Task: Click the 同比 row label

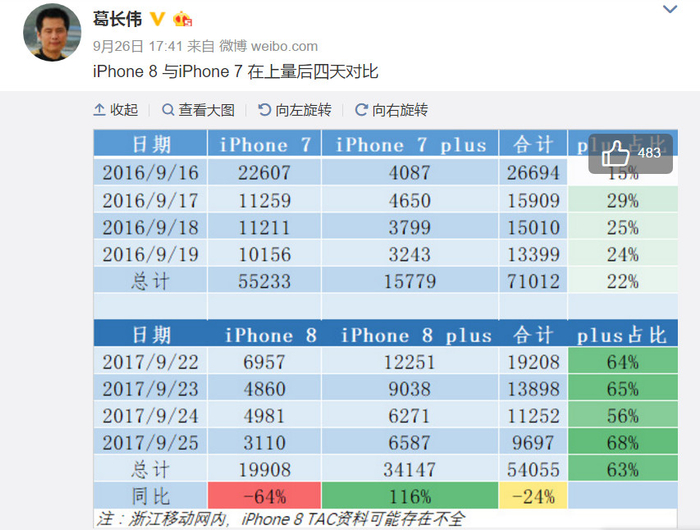Action: click(x=150, y=496)
